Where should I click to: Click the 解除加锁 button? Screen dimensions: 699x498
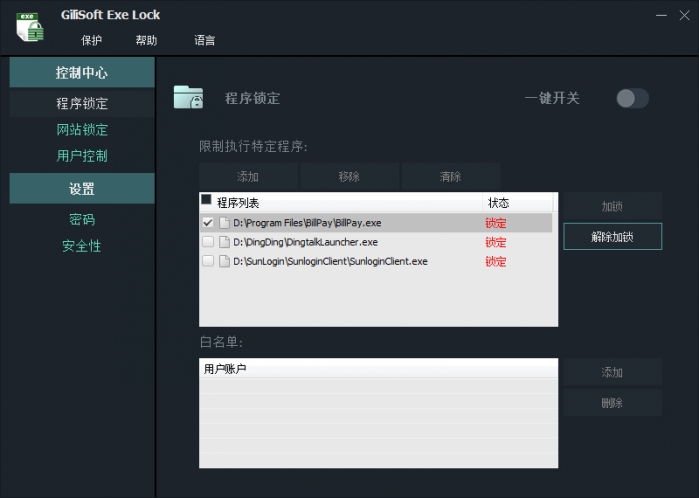(x=613, y=236)
